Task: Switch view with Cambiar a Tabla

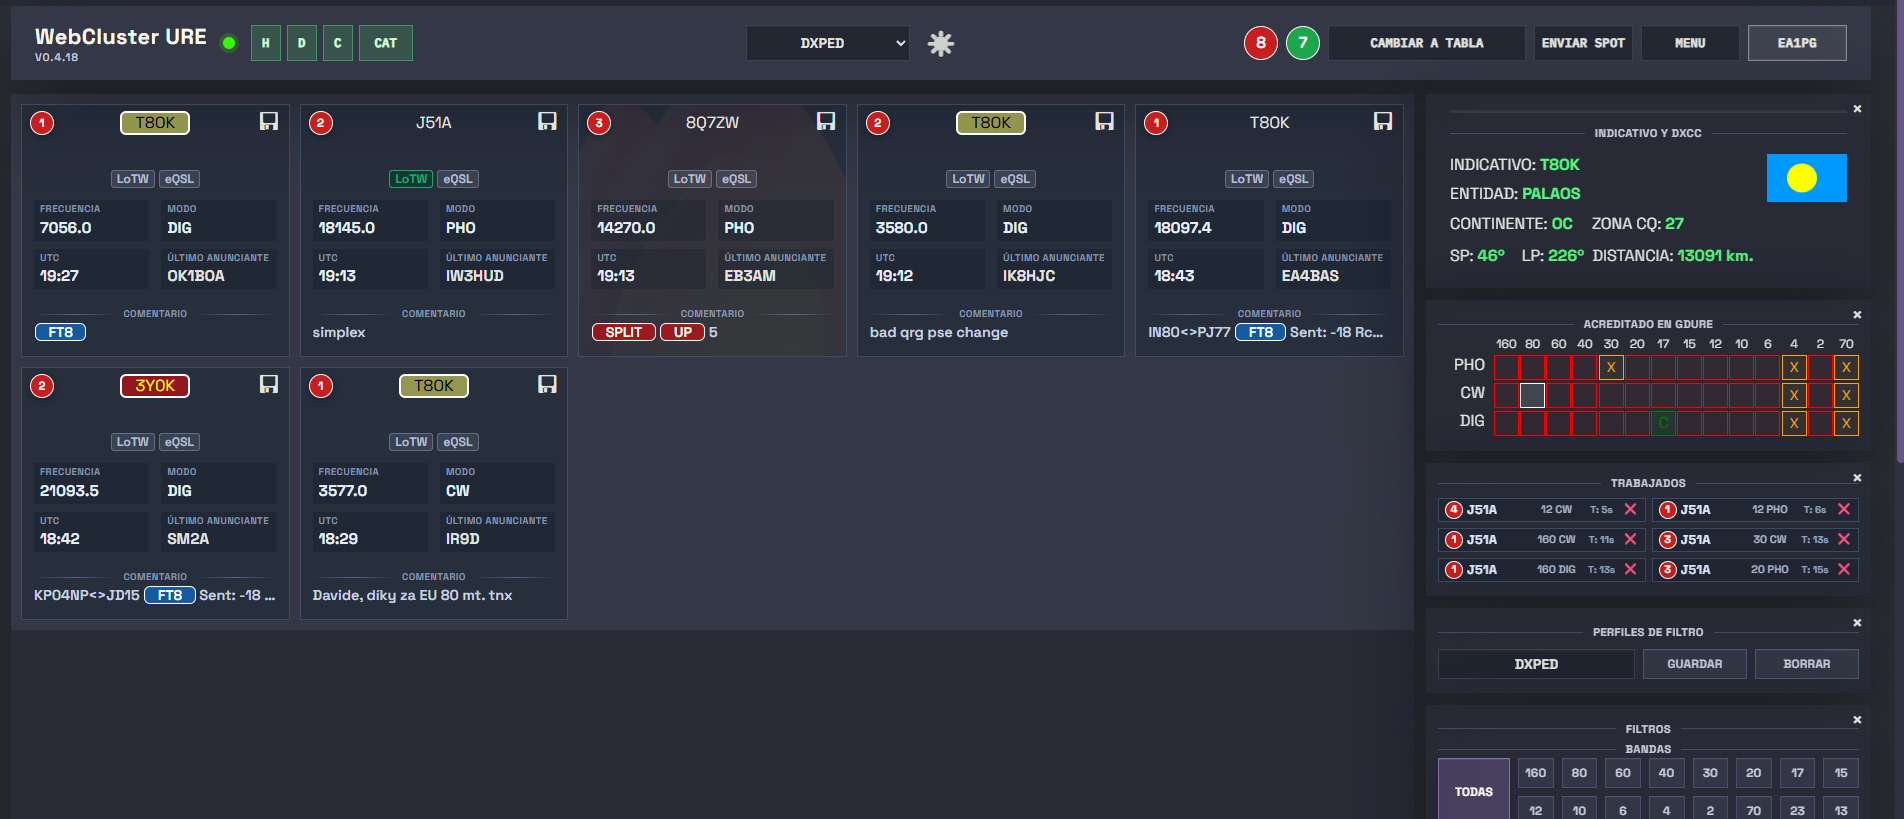Action: coord(1426,43)
